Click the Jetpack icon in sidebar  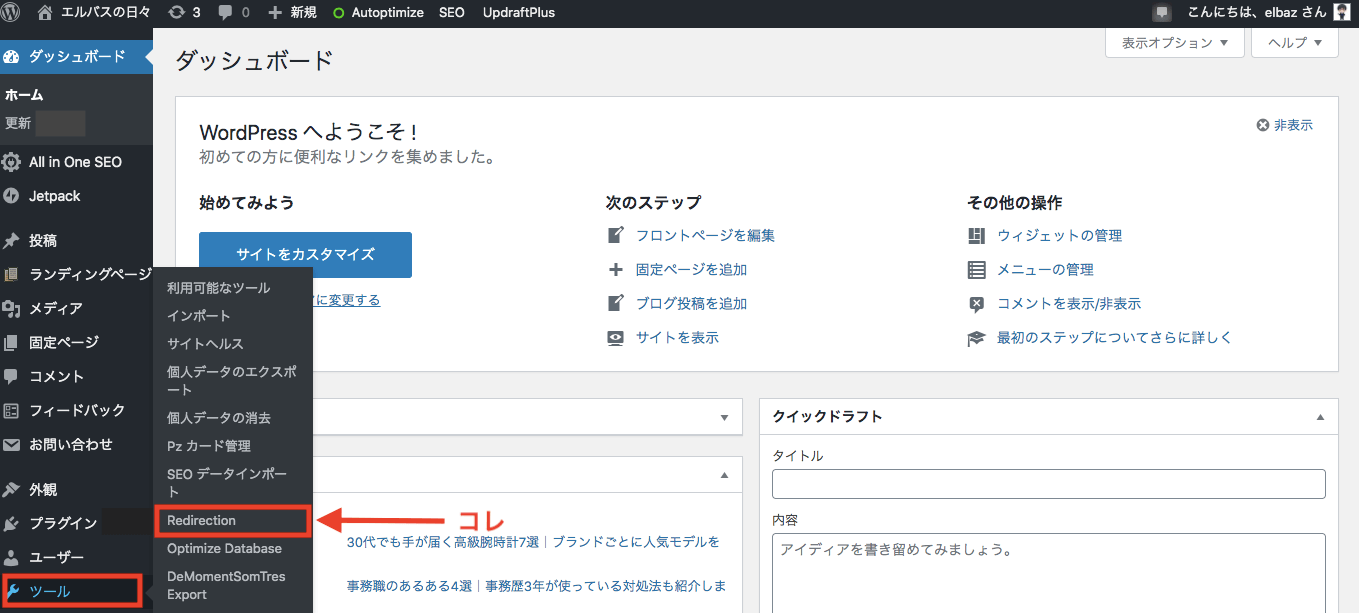(x=12, y=196)
